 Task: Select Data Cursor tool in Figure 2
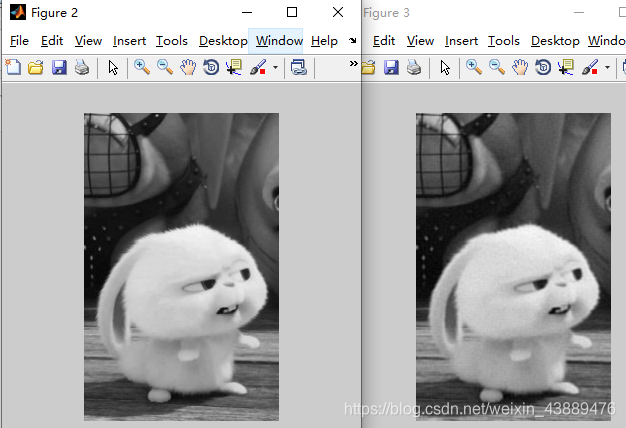click(x=234, y=67)
